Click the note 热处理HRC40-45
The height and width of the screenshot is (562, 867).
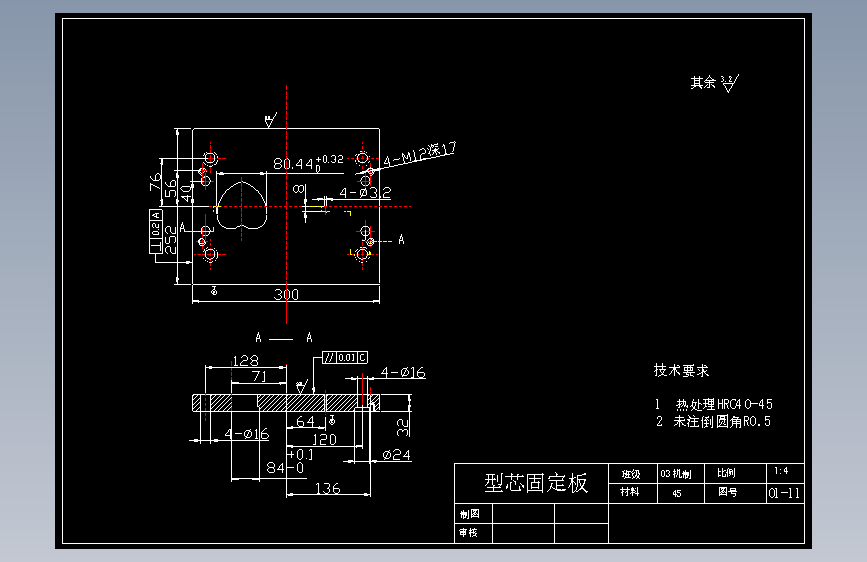tap(724, 404)
